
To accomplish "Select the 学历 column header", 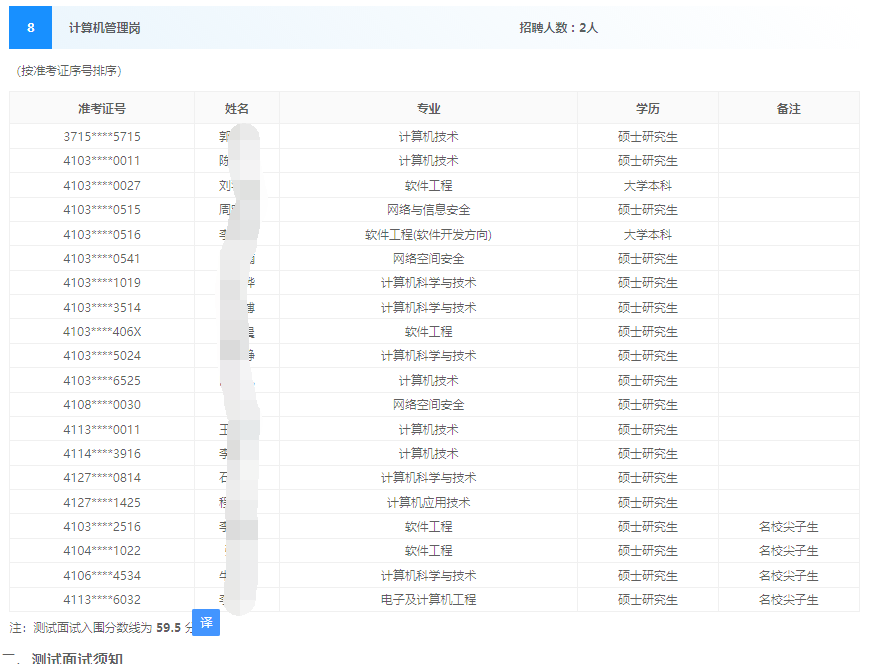I will click(647, 109).
